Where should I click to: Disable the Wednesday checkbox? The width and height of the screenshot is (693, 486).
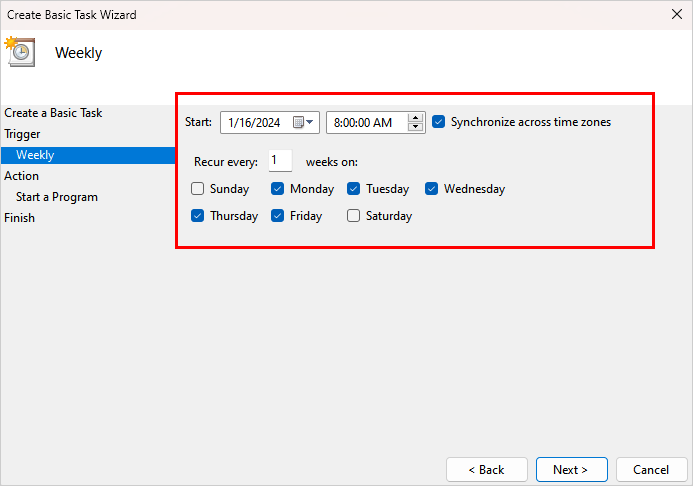(432, 189)
